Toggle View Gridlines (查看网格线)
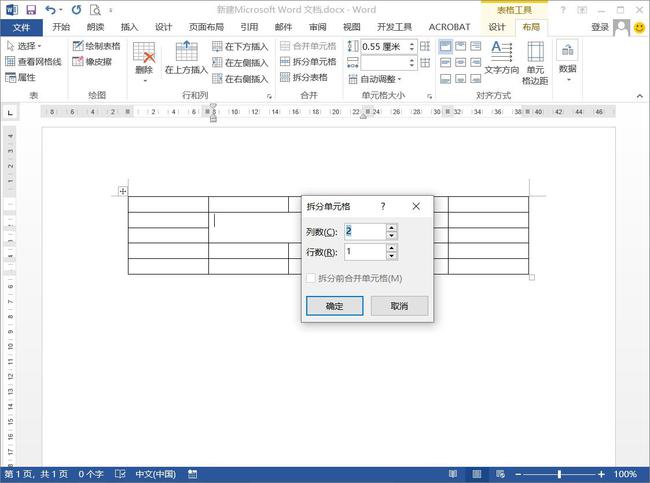 [33, 62]
